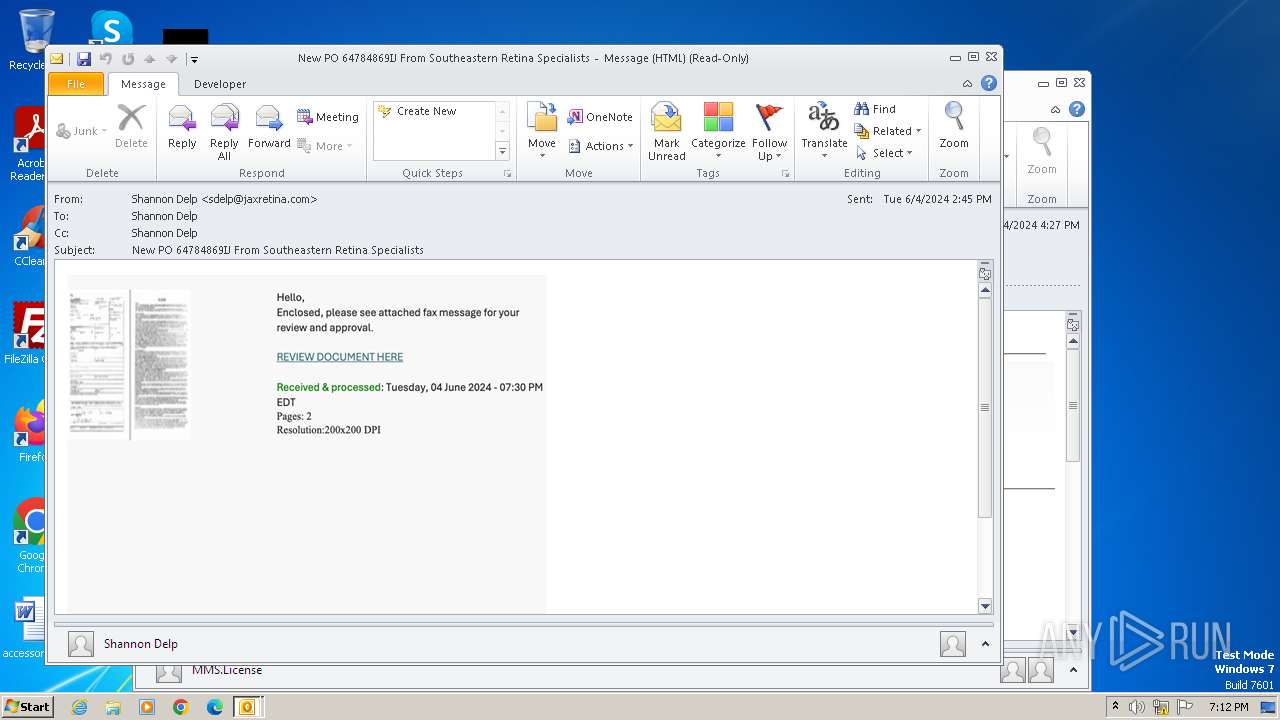1280x720 pixels.
Task: Click the Outlook taskbar button
Action: [x=247, y=707]
